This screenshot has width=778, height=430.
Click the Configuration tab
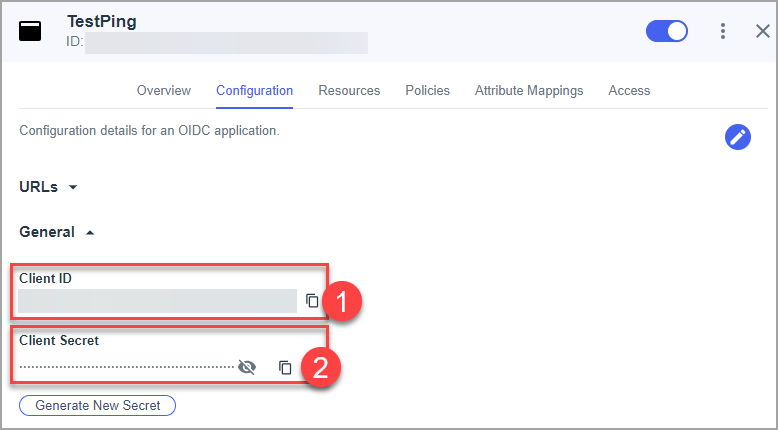pos(255,91)
